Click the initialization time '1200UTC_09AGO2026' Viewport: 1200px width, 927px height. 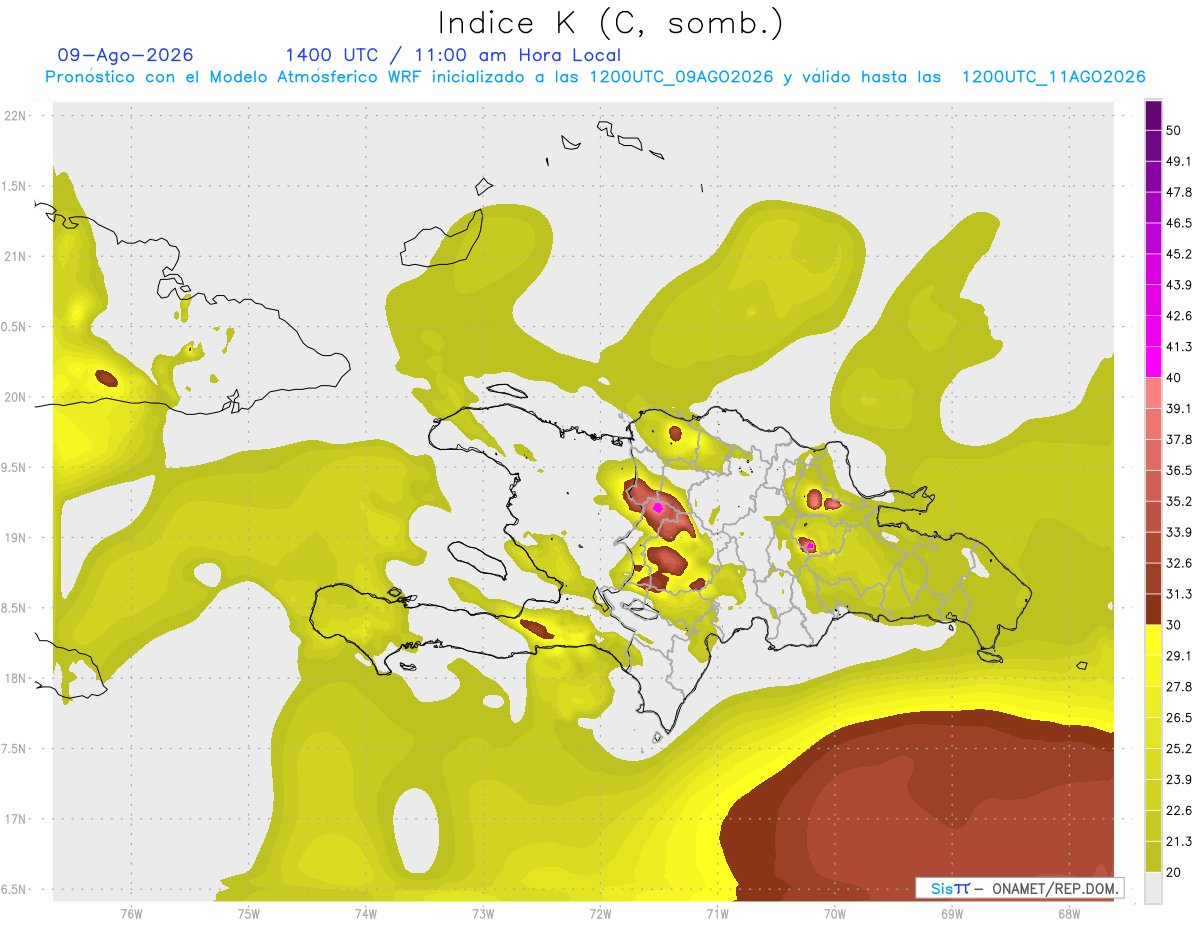(681, 77)
